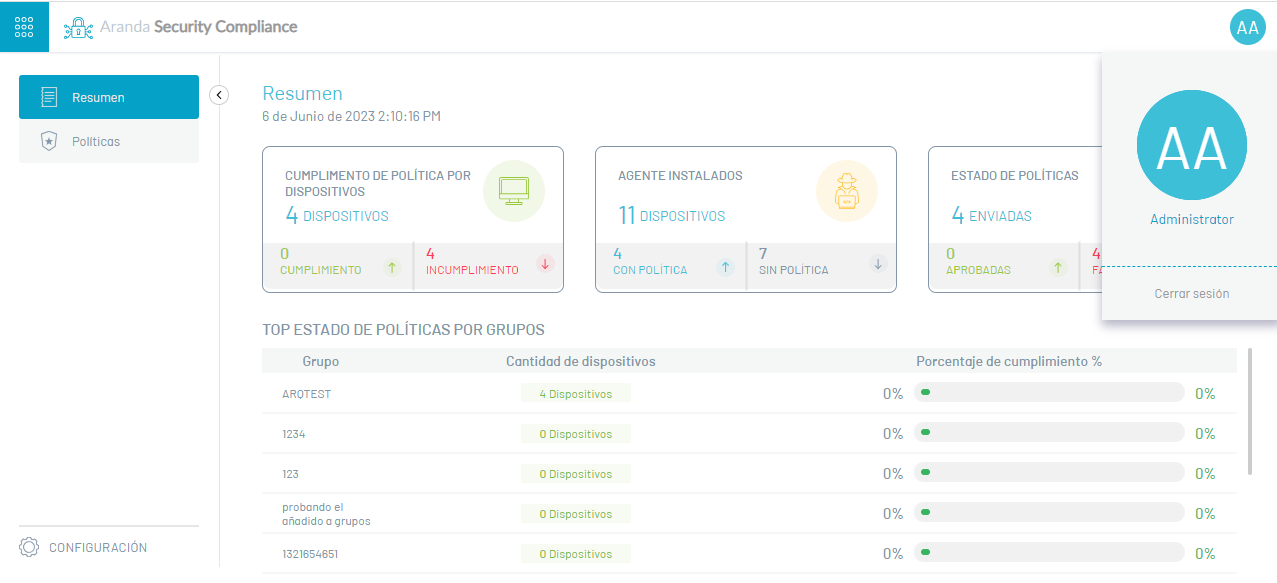Screen dimensions: 1277x583
Task: Click the blue up arrow beside Con Política
Action: click(726, 266)
